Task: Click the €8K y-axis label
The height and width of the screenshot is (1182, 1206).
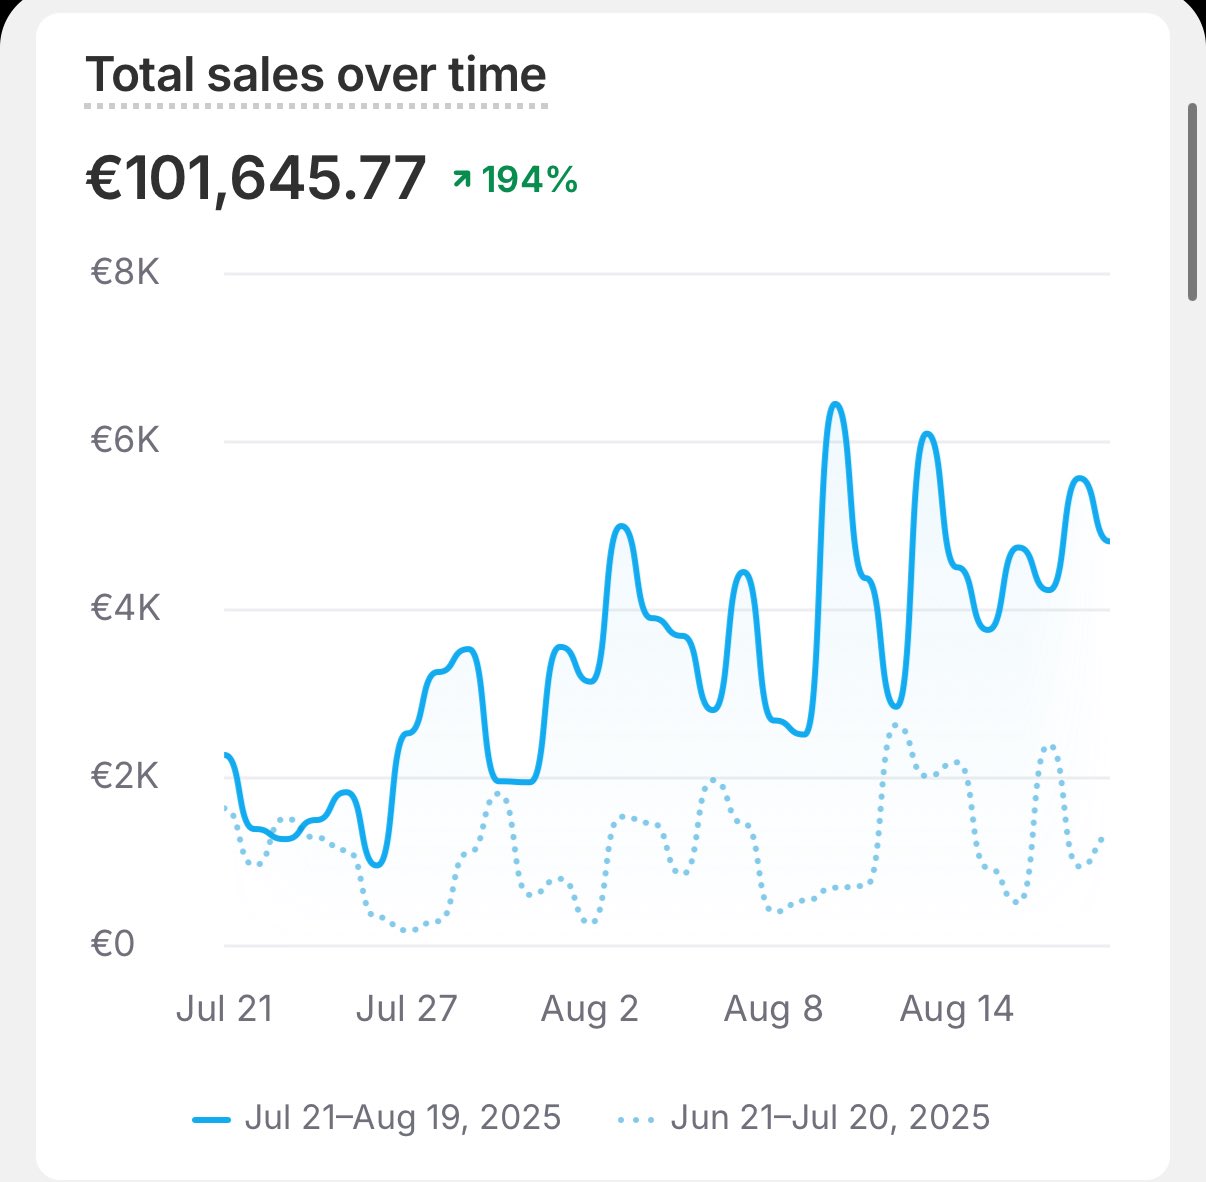Action: click(x=125, y=273)
